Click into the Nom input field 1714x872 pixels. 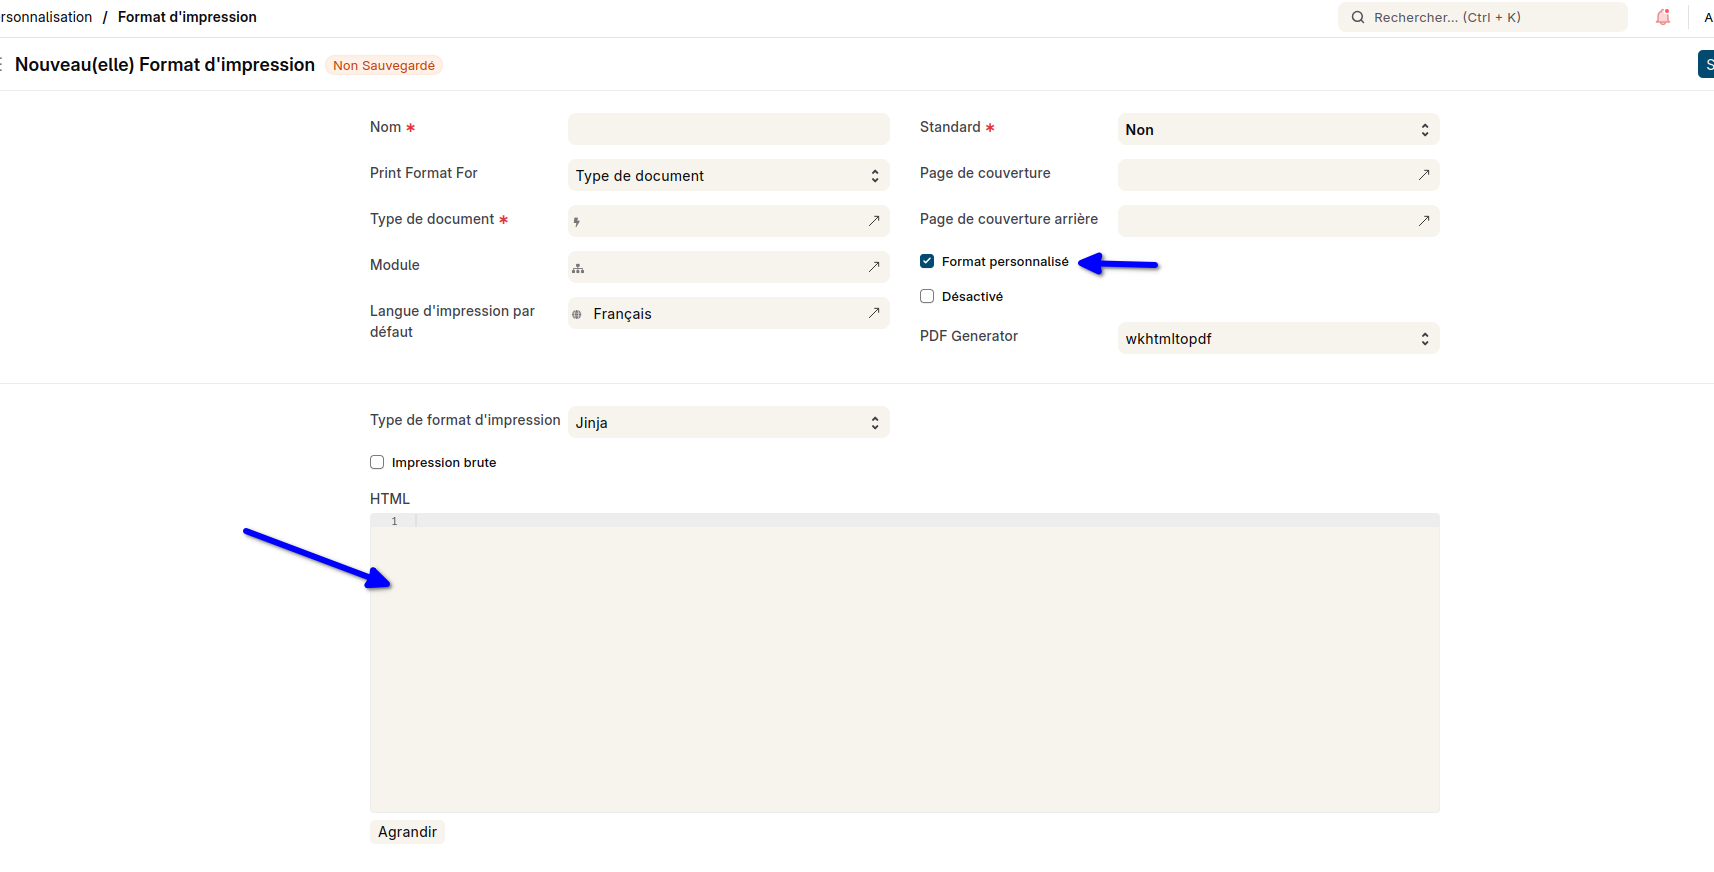[x=728, y=129]
